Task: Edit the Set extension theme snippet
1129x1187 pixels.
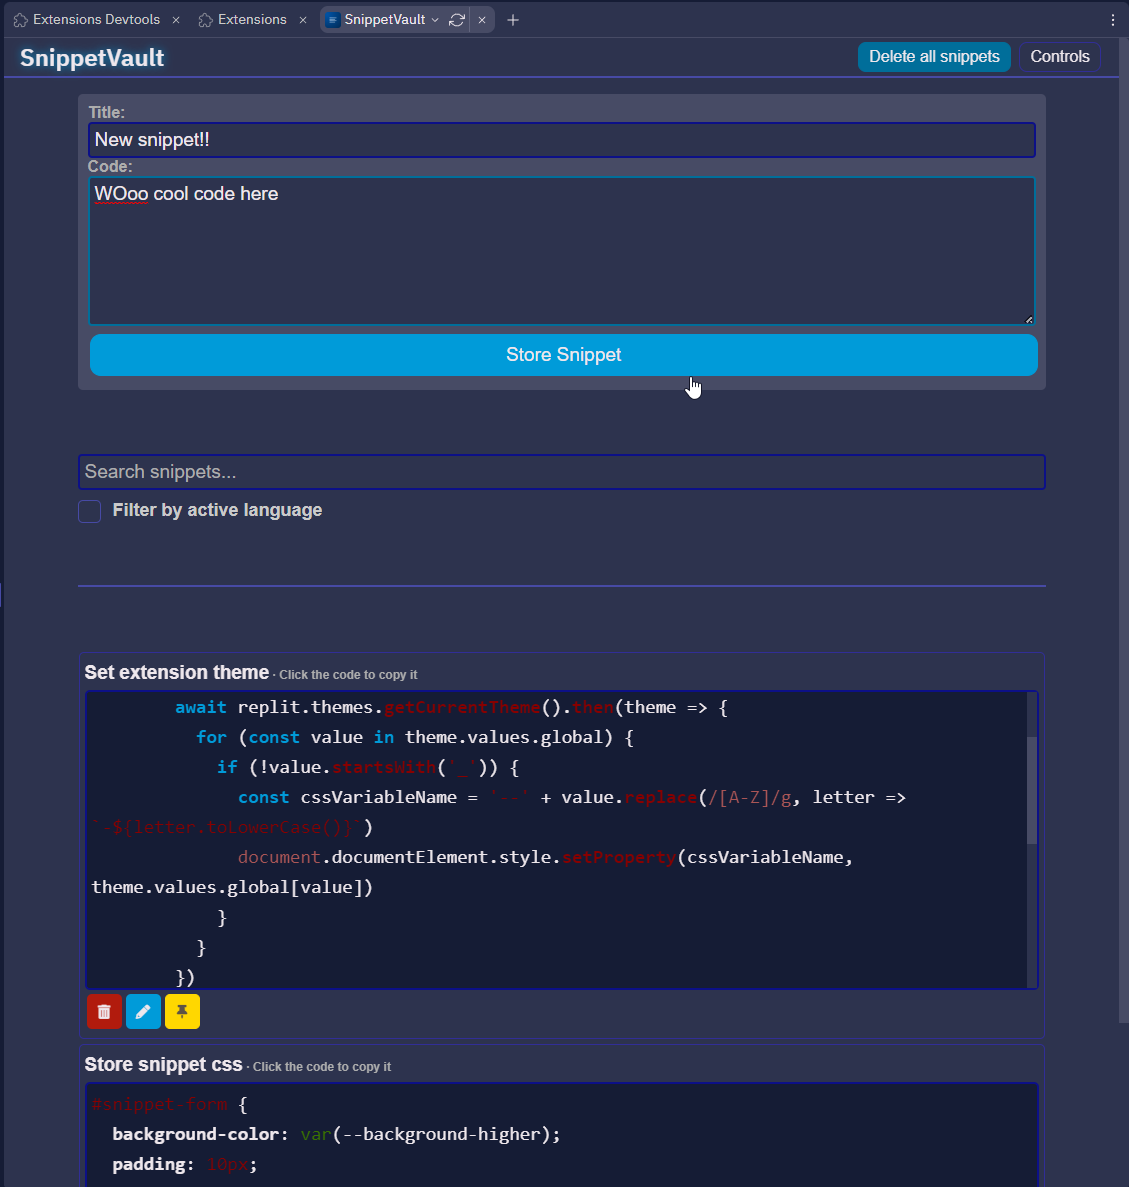Action: 143,1011
